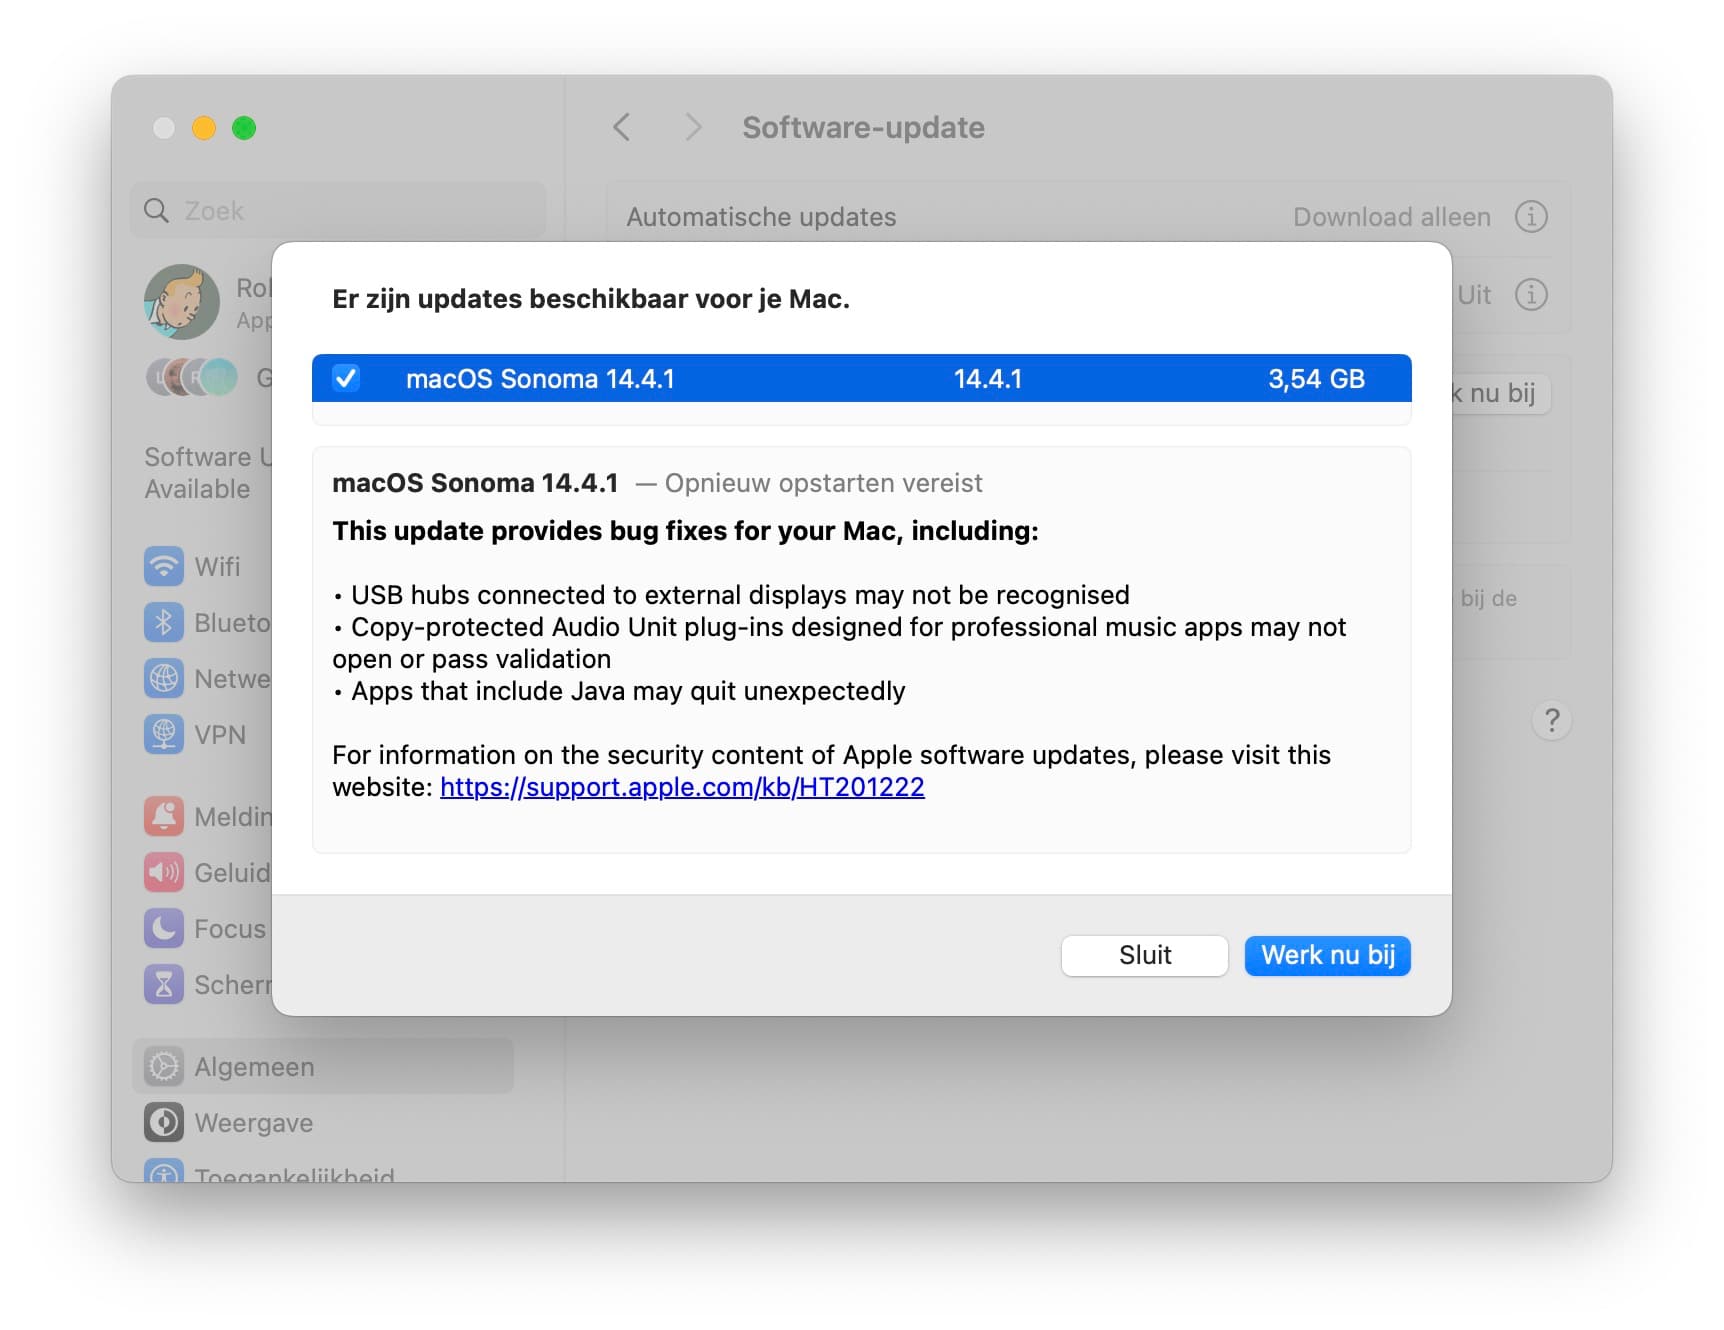The width and height of the screenshot is (1724, 1330).
Task: Open Geluid speaker icon
Action: [164, 872]
